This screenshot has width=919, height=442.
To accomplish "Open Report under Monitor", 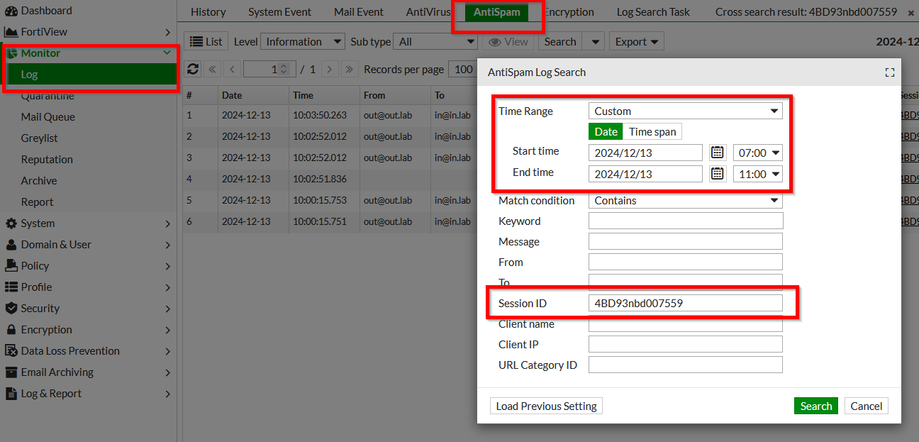I will point(37,202).
